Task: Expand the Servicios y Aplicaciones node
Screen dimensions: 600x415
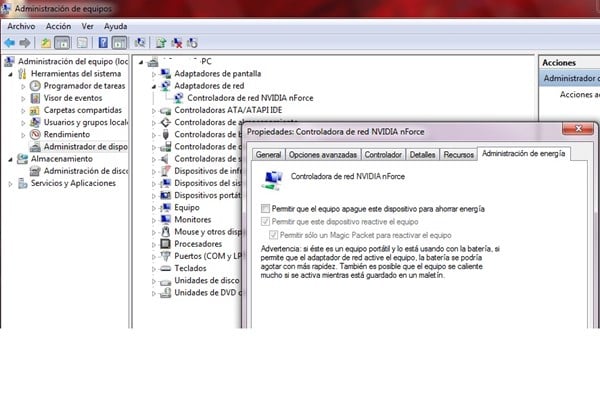Action: (10, 184)
